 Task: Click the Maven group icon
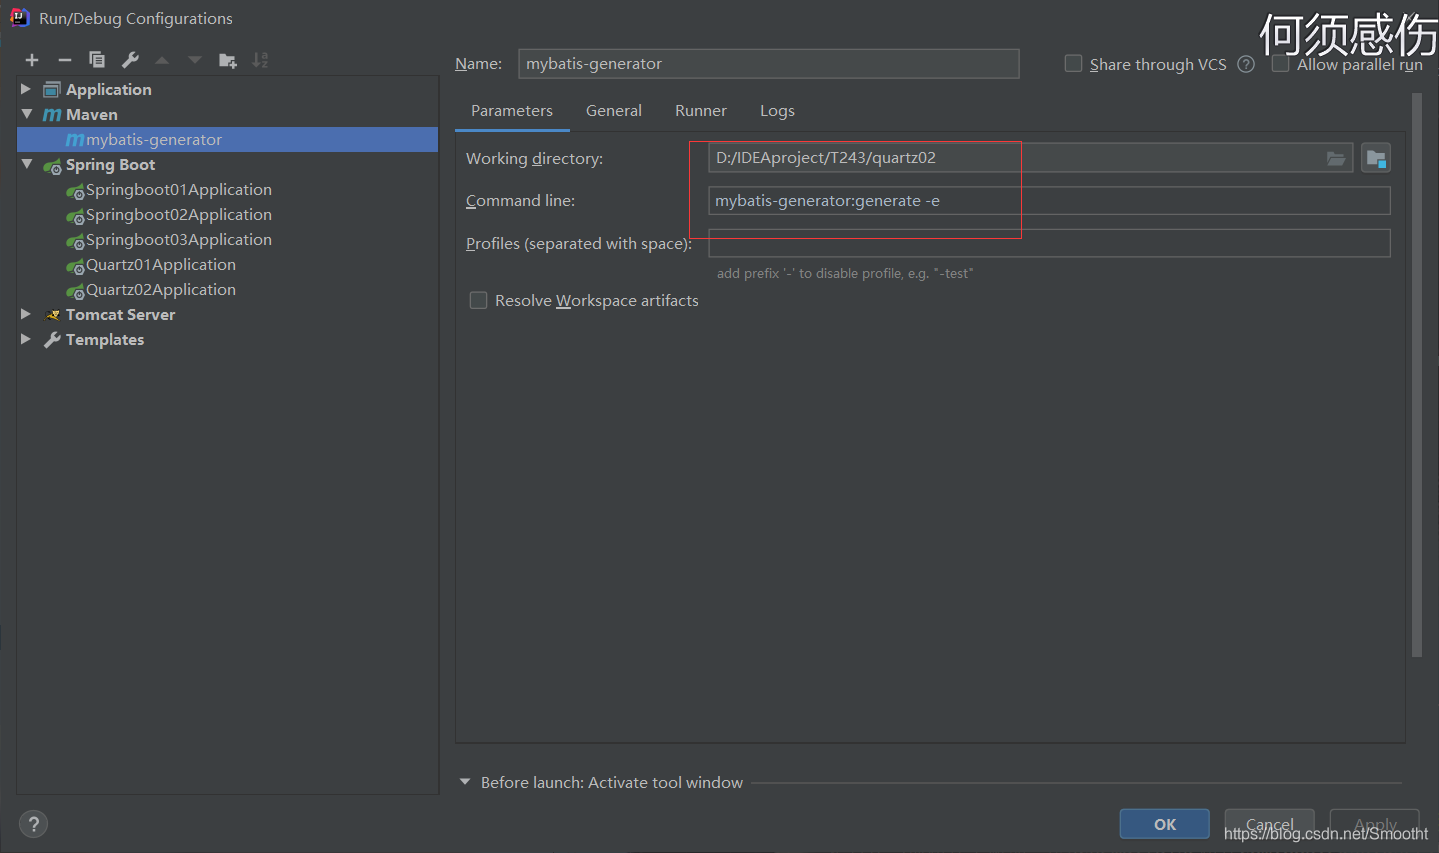[52, 115]
